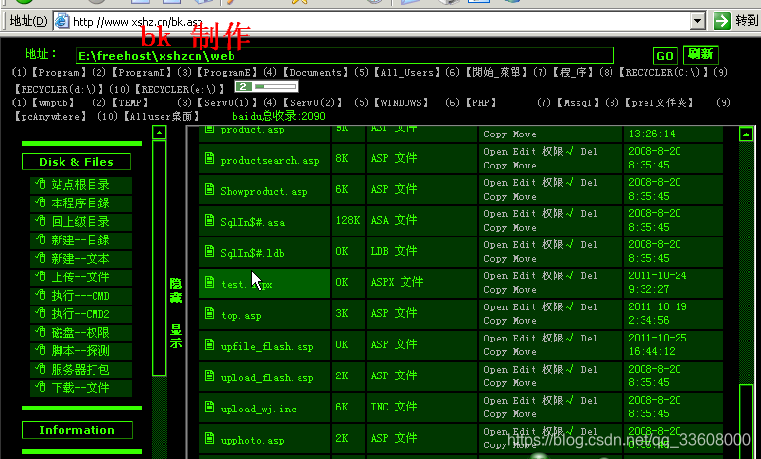Click the browser address bar page icon
The height and width of the screenshot is (459, 761).
(x=62, y=21)
